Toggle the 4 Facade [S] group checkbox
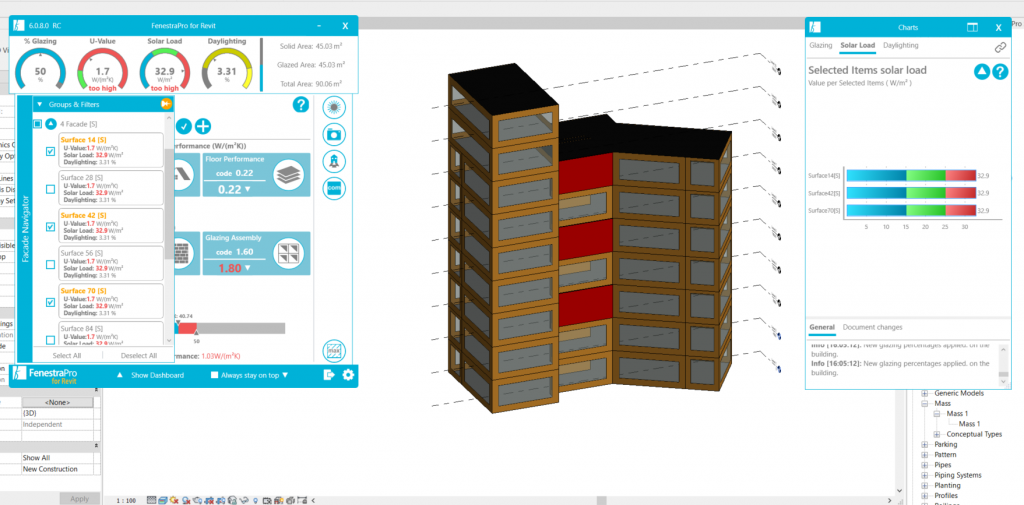Viewport: 1024px width, 505px height. tap(37, 123)
